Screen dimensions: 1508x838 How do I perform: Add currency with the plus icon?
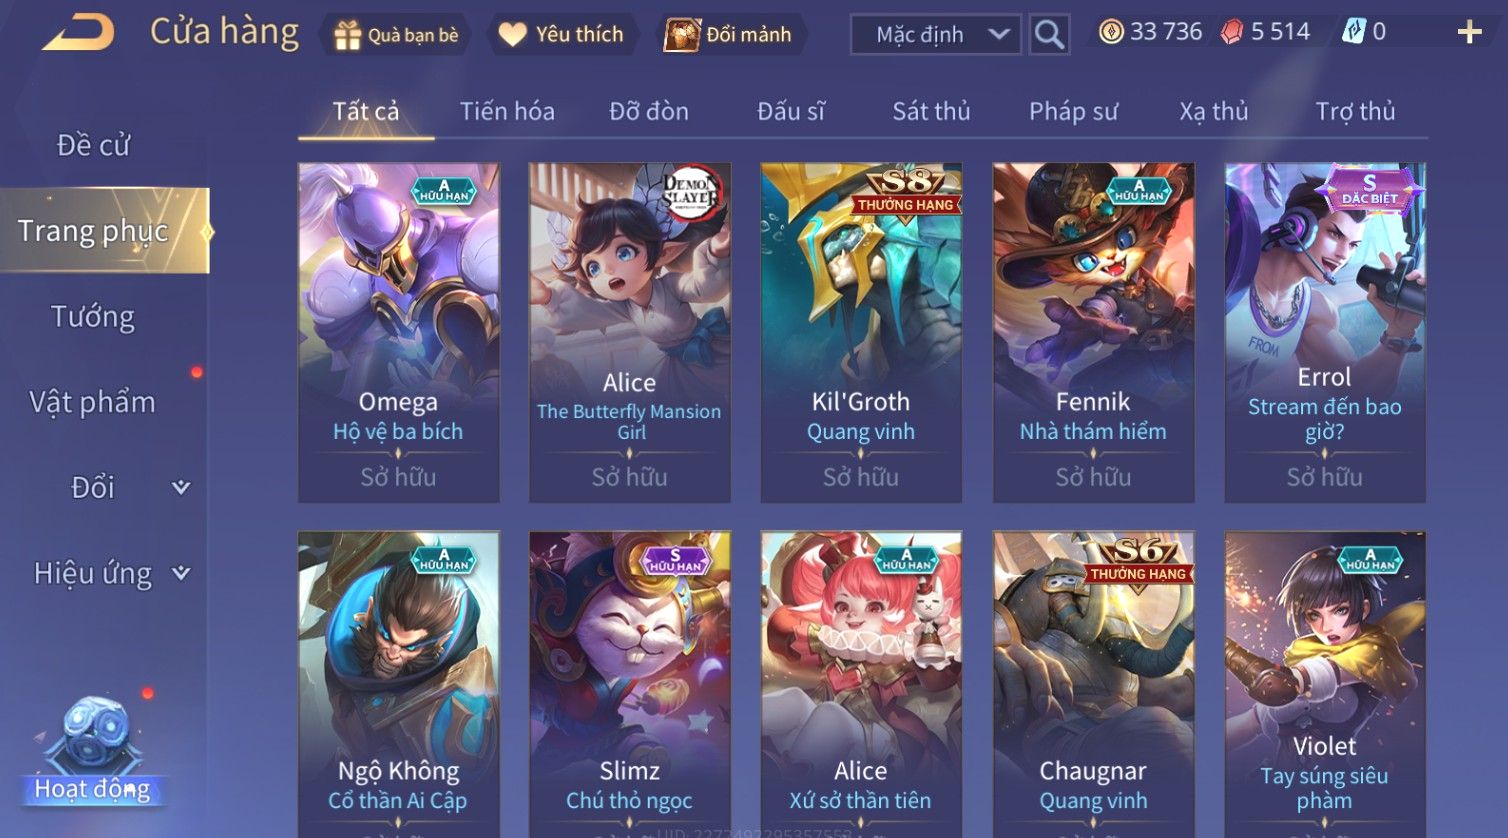tap(1469, 33)
